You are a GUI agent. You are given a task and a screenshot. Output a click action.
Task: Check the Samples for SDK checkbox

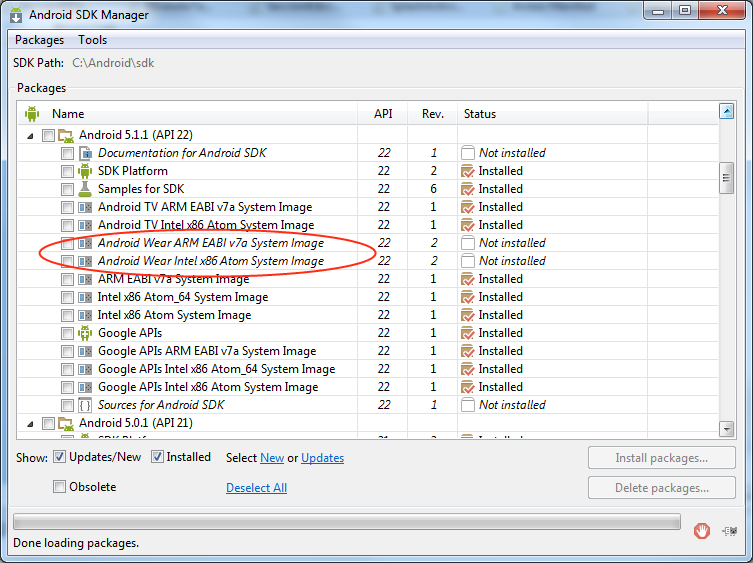click(67, 189)
